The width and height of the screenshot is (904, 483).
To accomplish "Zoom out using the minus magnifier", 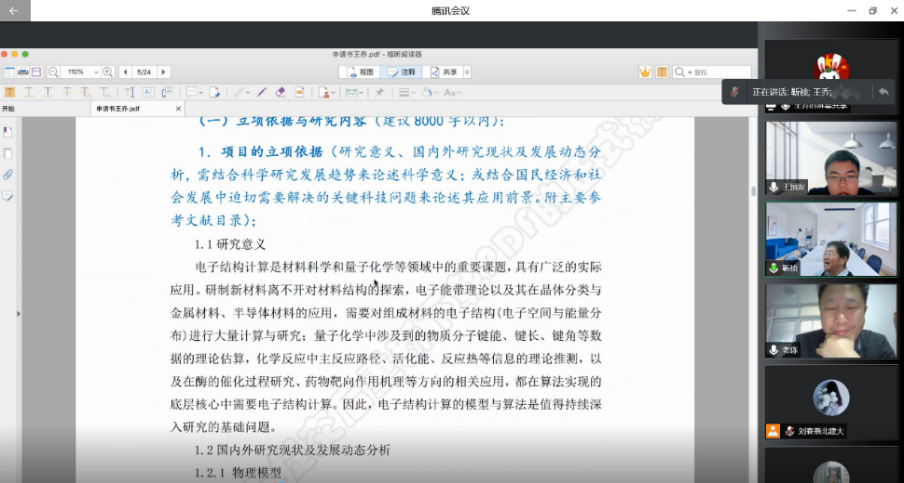I will point(53,72).
